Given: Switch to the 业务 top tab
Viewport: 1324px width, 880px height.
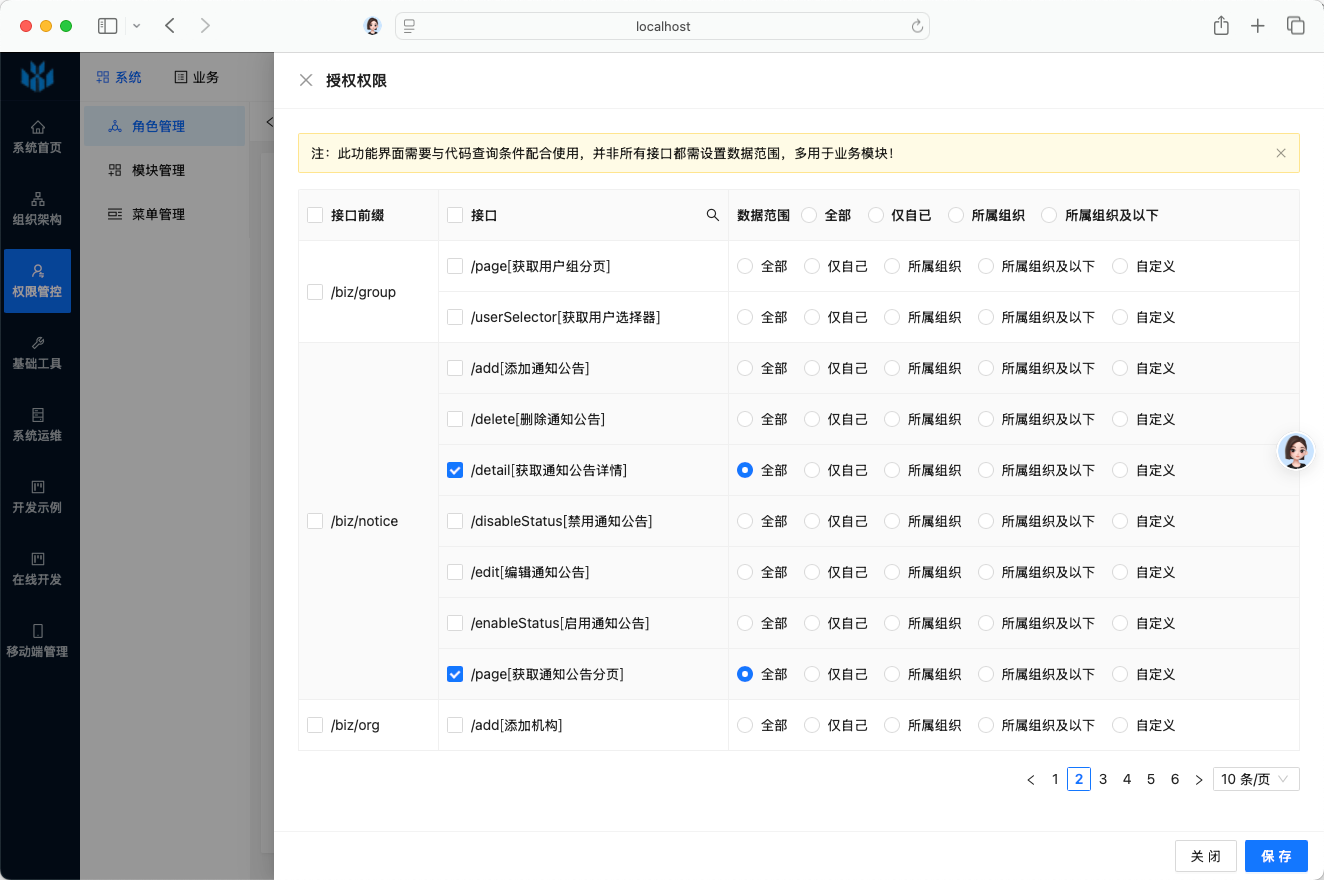Looking at the screenshot, I should [x=196, y=77].
